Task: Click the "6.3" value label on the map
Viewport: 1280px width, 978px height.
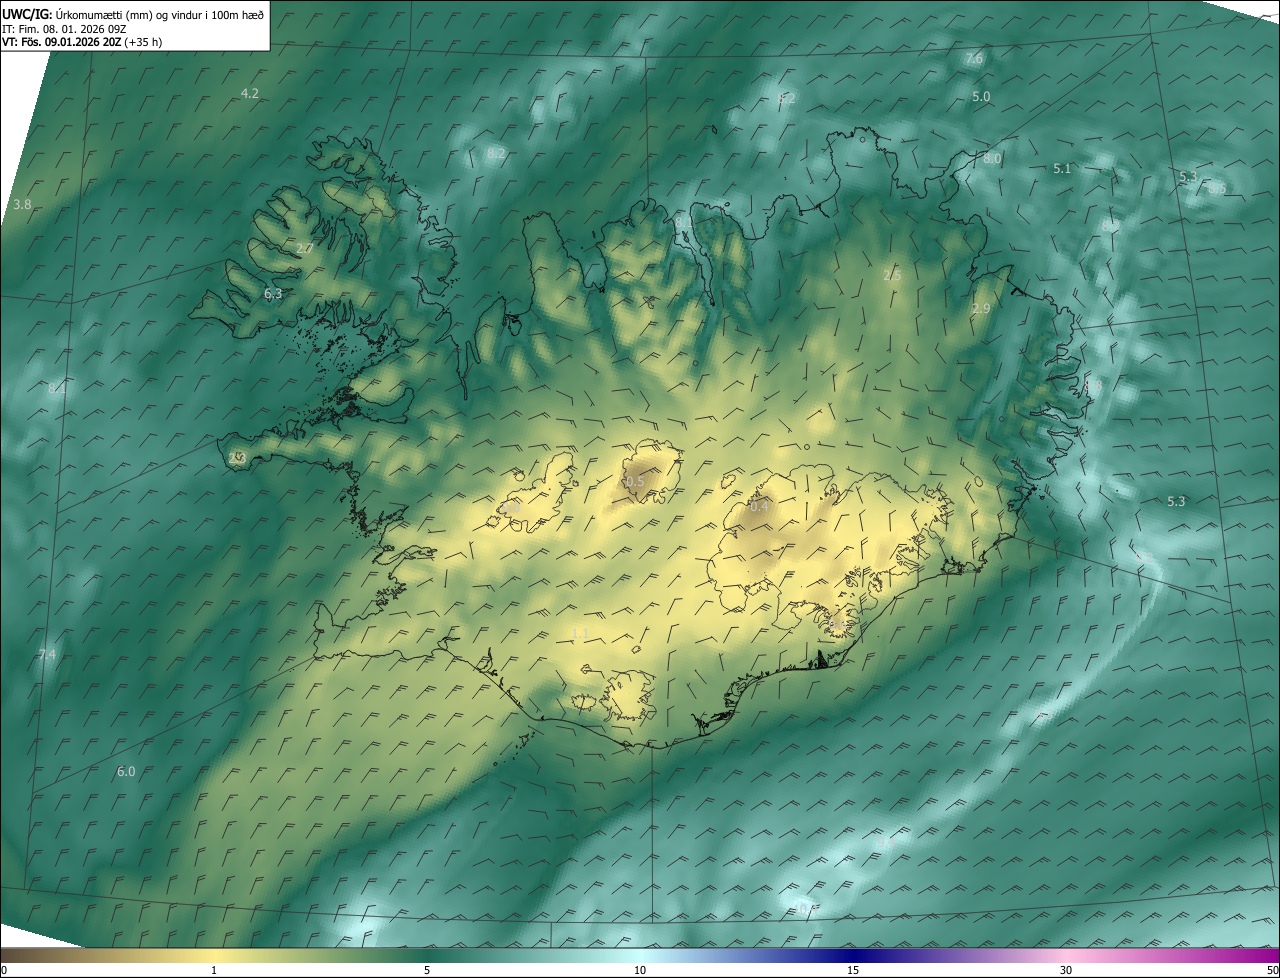Action: [273, 294]
